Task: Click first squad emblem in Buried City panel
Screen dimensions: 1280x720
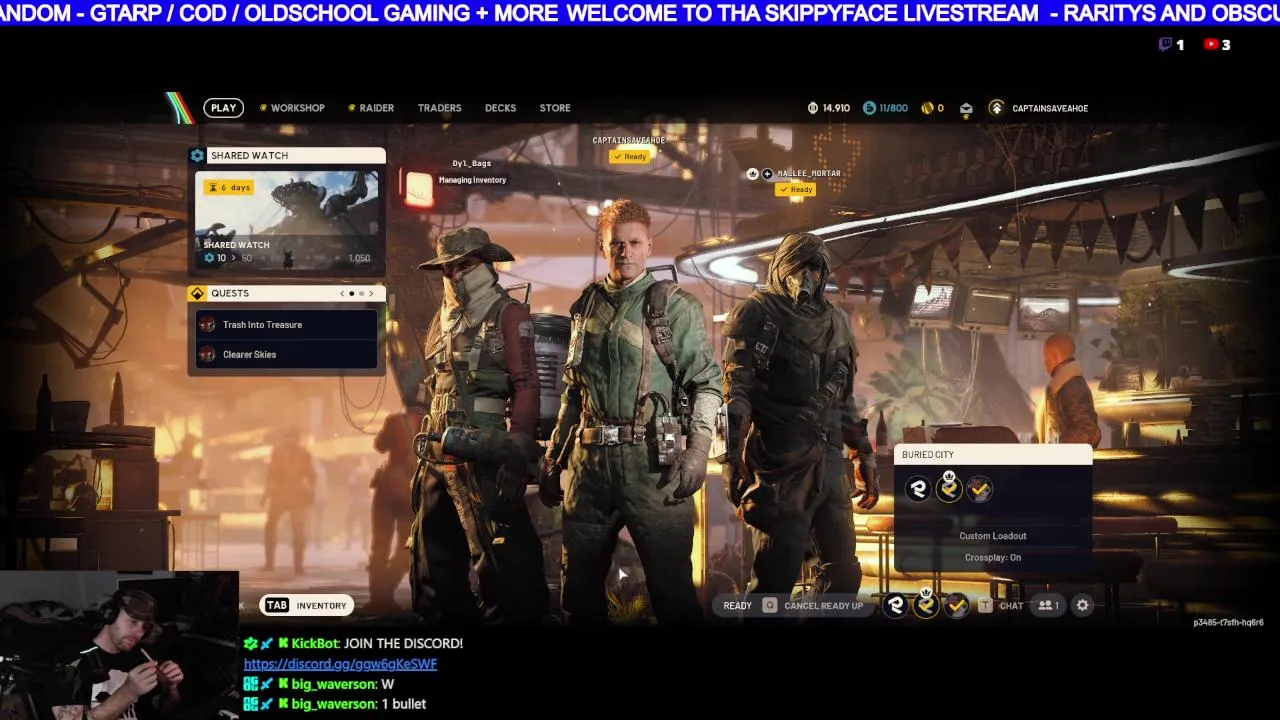Action: click(x=918, y=489)
